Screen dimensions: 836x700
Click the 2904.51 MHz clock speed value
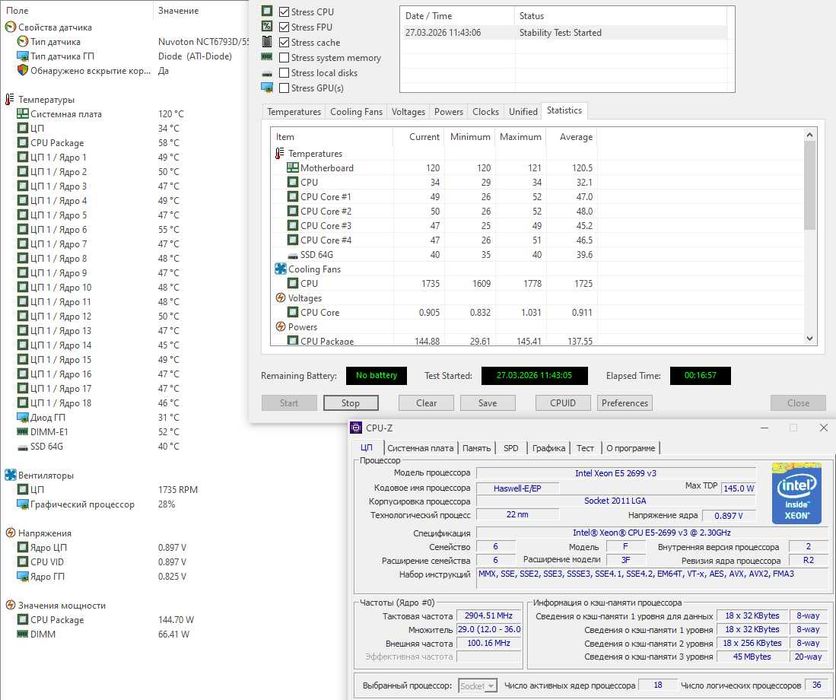pyautogui.click(x=488, y=615)
